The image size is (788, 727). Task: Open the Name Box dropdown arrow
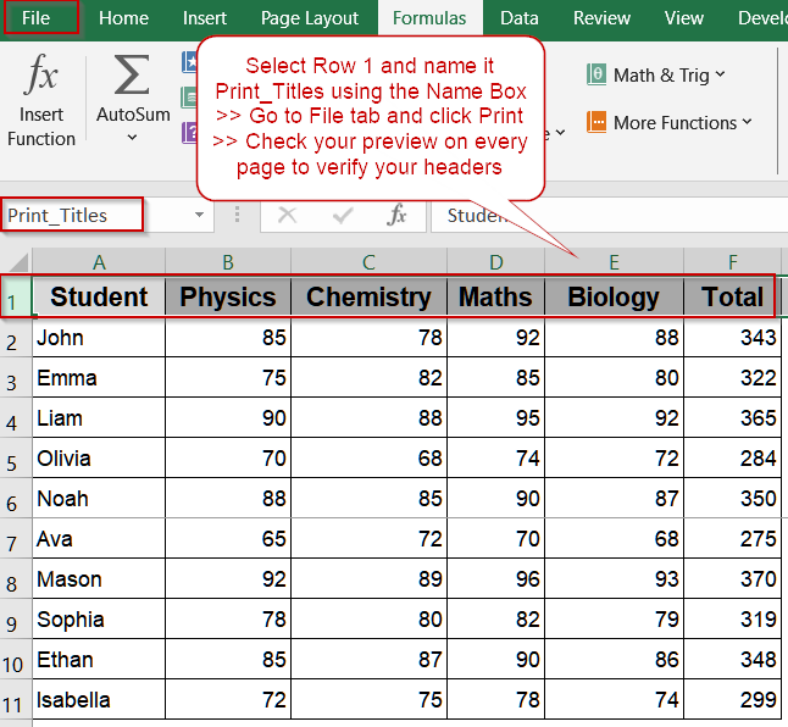(x=199, y=215)
